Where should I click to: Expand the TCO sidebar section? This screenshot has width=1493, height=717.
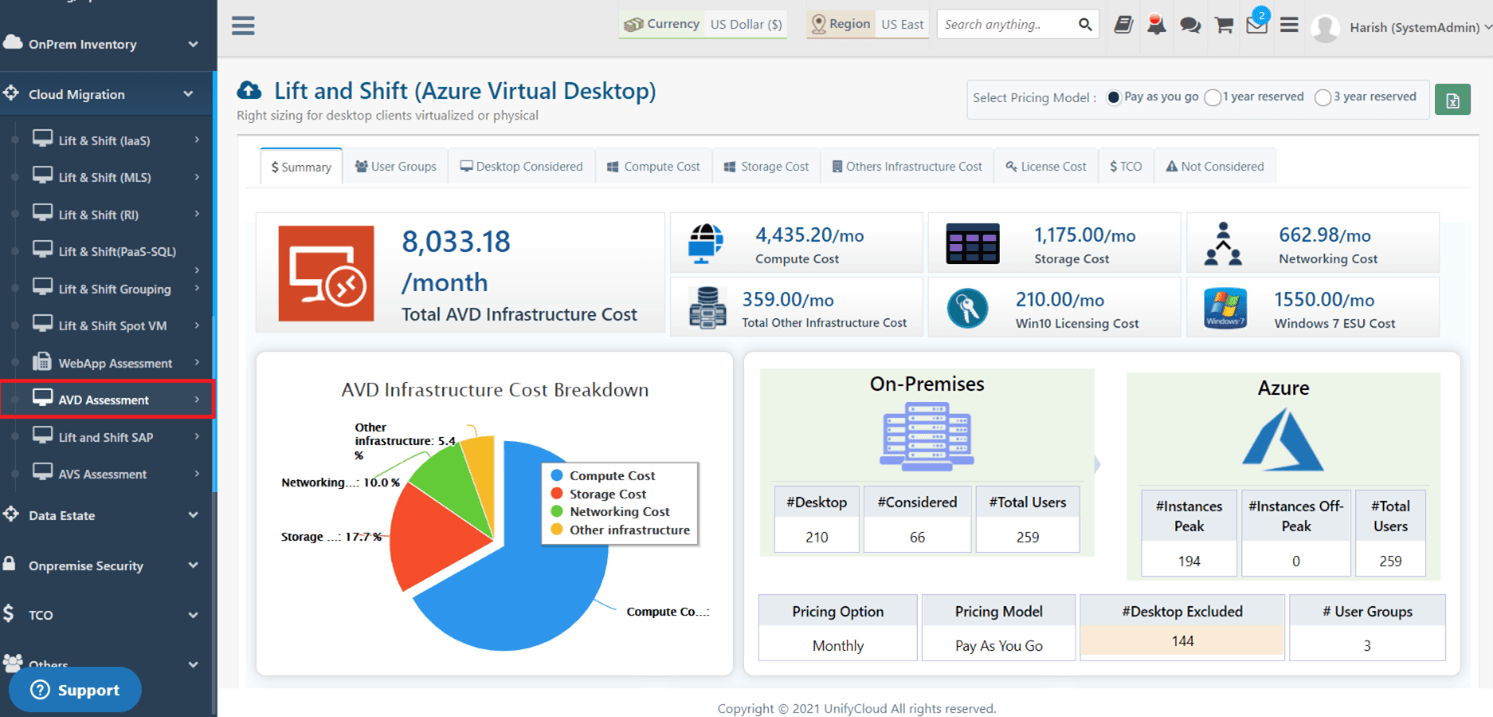(x=107, y=615)
